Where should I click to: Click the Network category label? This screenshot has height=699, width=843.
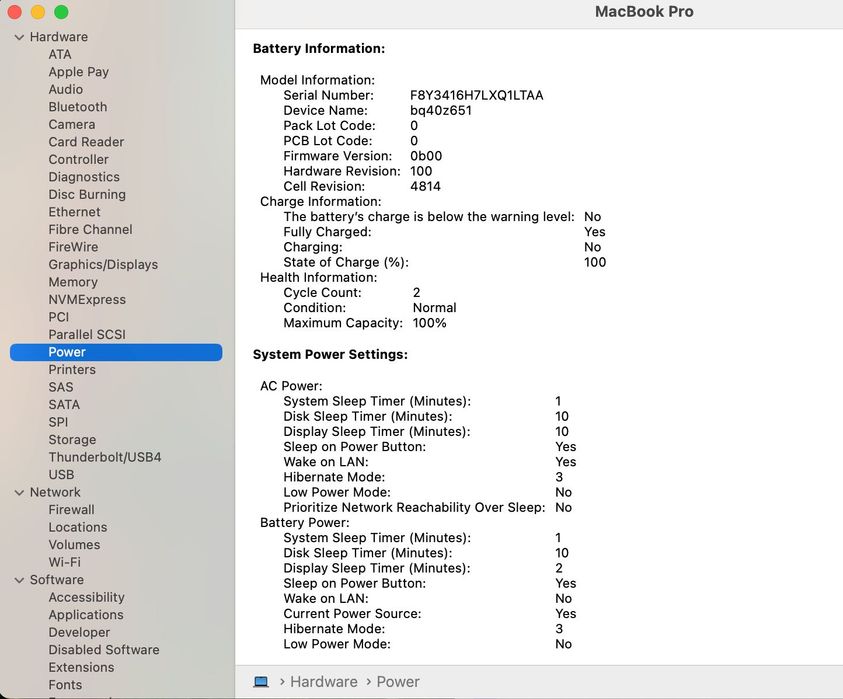click(55, 493)
